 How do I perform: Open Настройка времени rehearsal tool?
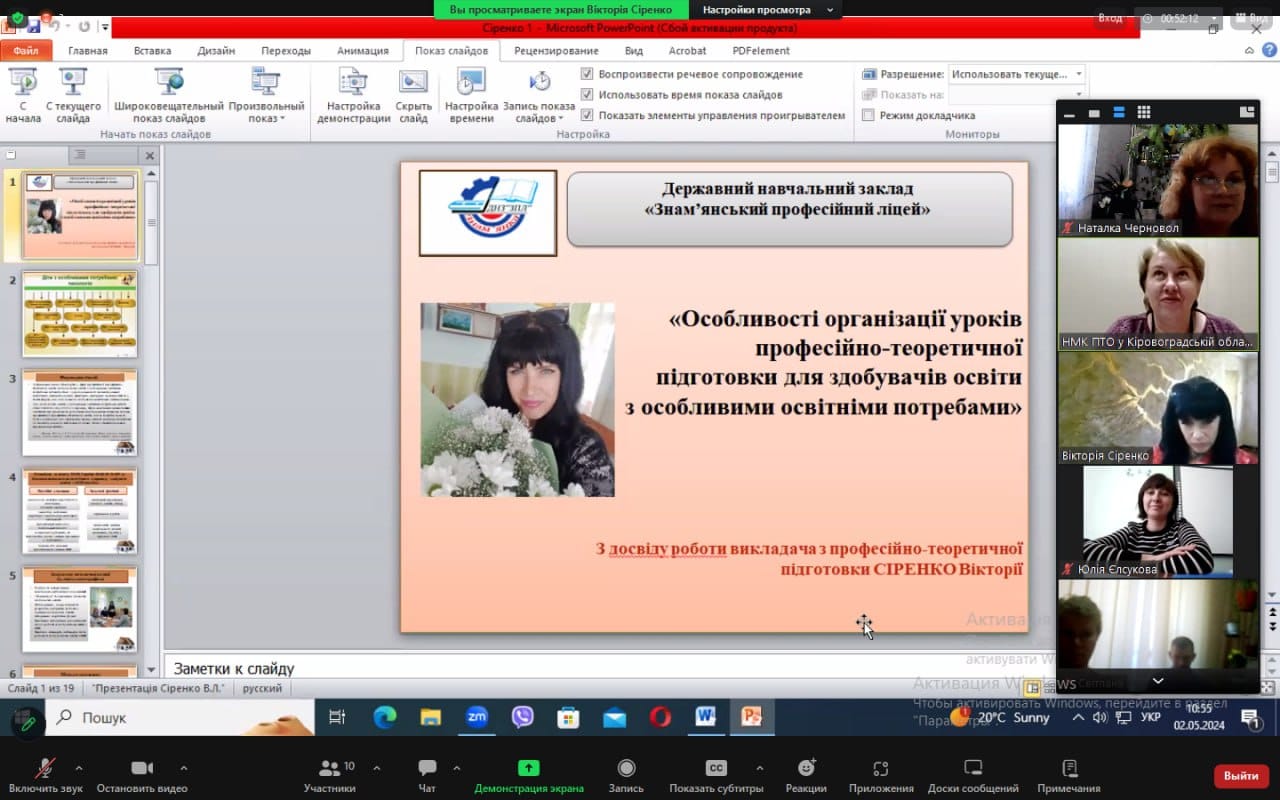(x=471, y=96)
